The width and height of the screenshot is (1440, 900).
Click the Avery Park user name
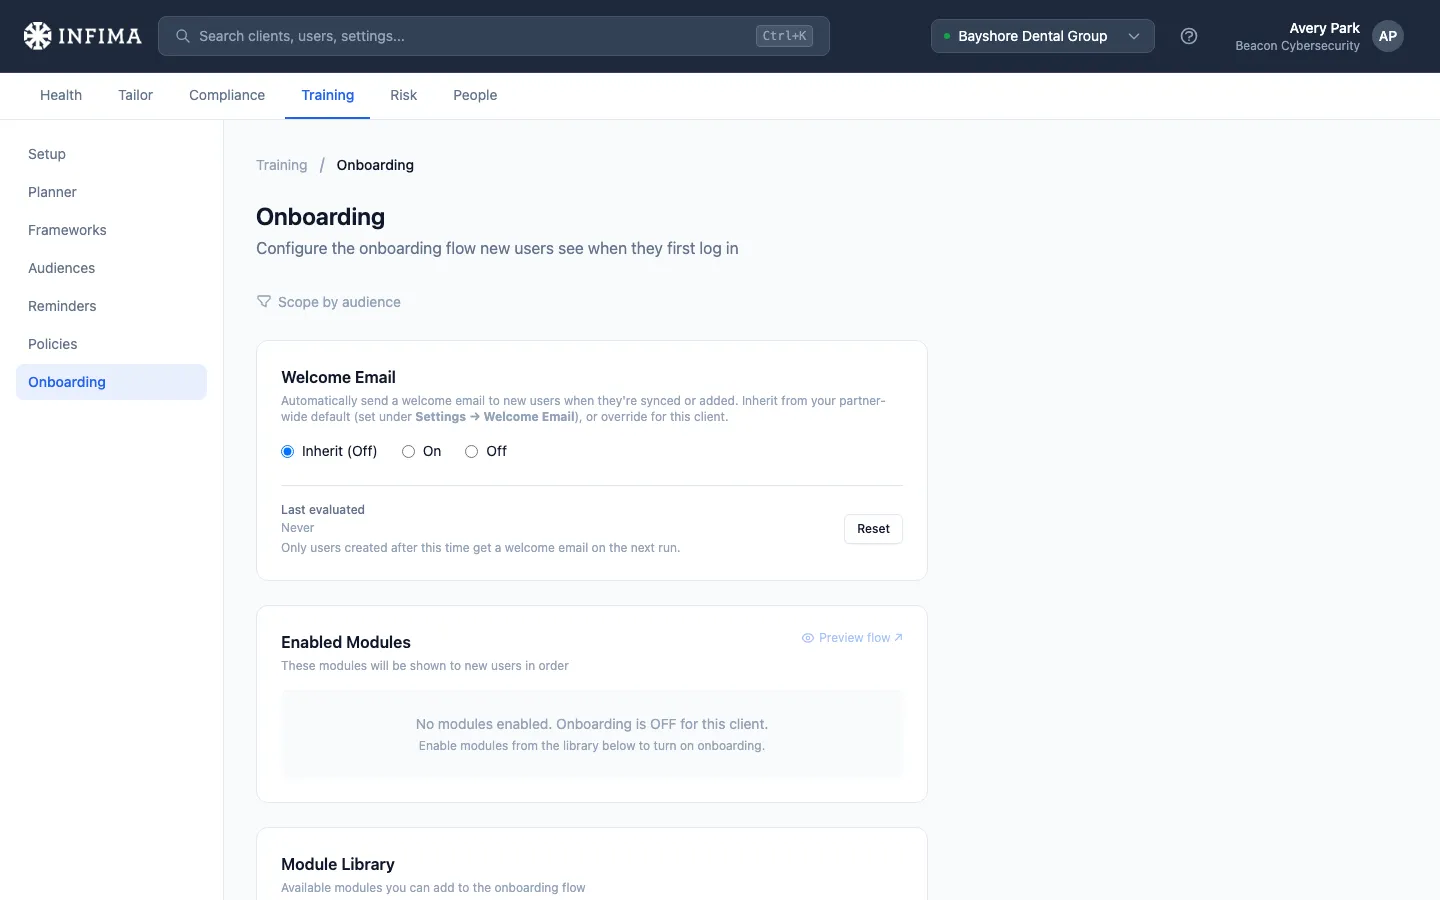point(1324,28)
